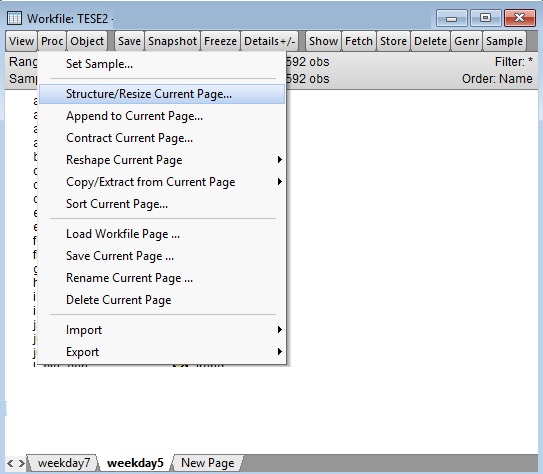Open the Import submenu
The height and width of the screenshot is (474, 543).
coord(161,330)
